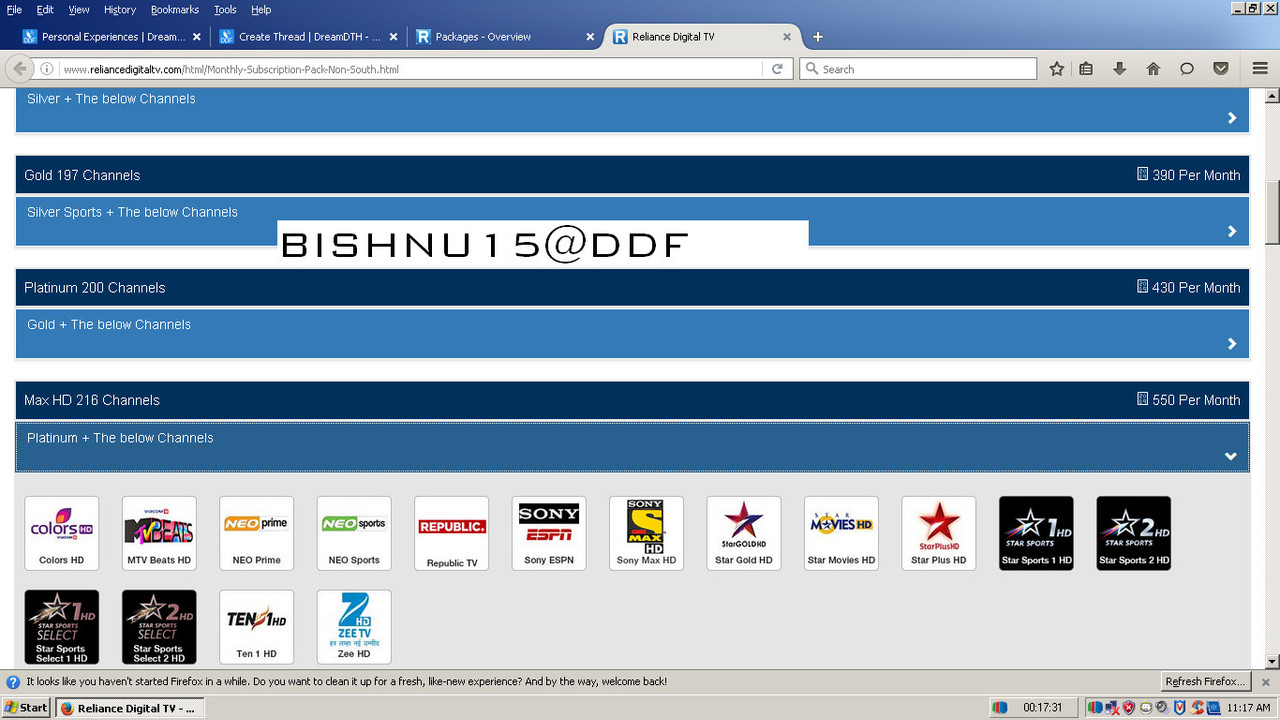
Task: Open the Tools menu
Action: (x=225, y=10)
